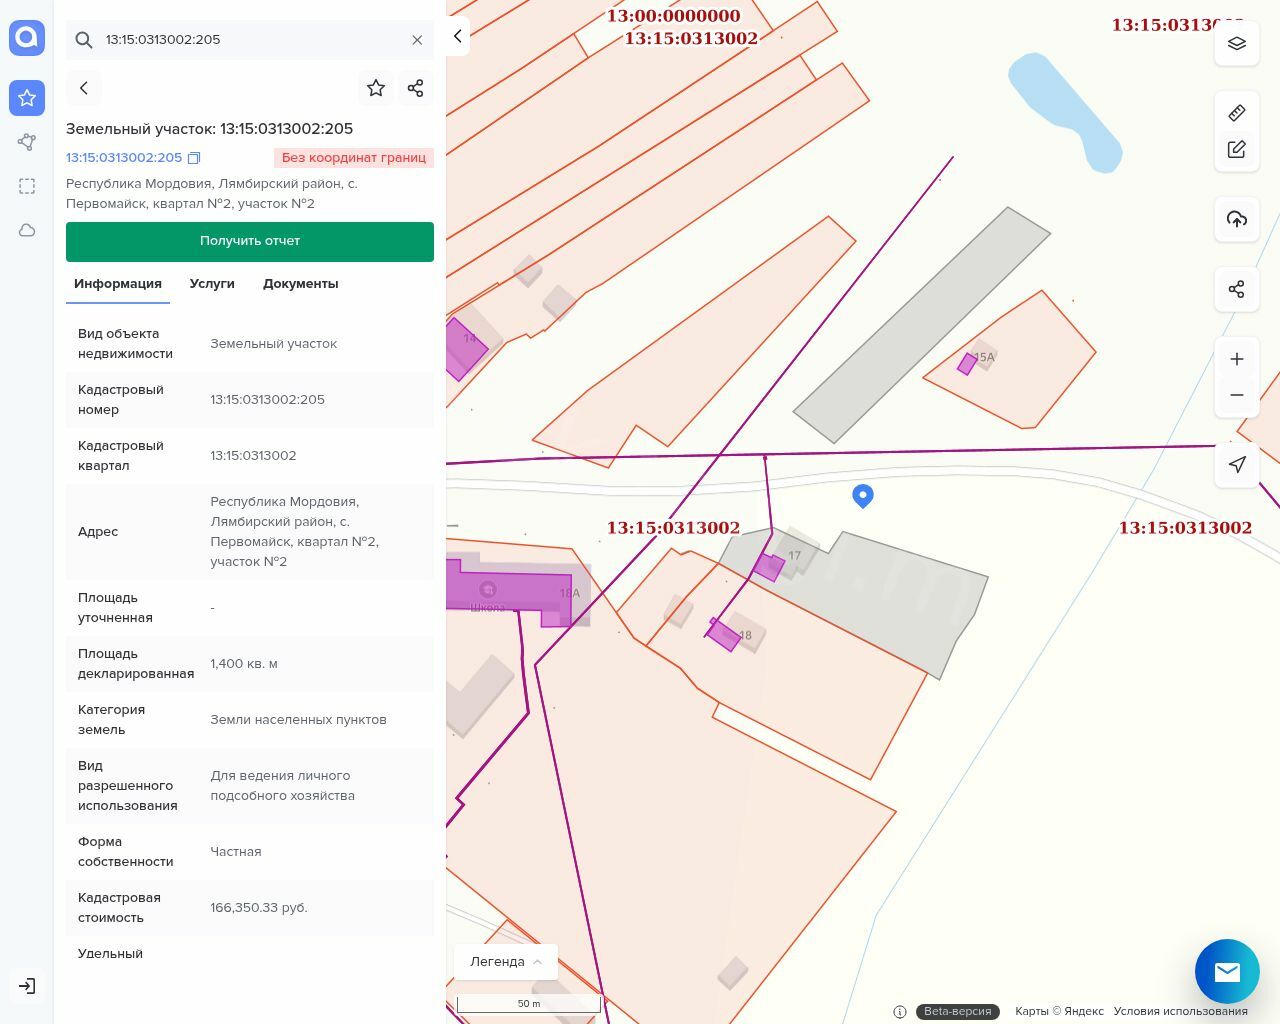Zoom in the map with plus
The height and width of the screenshot is (1024, 1280).
tap(1236, 359)
